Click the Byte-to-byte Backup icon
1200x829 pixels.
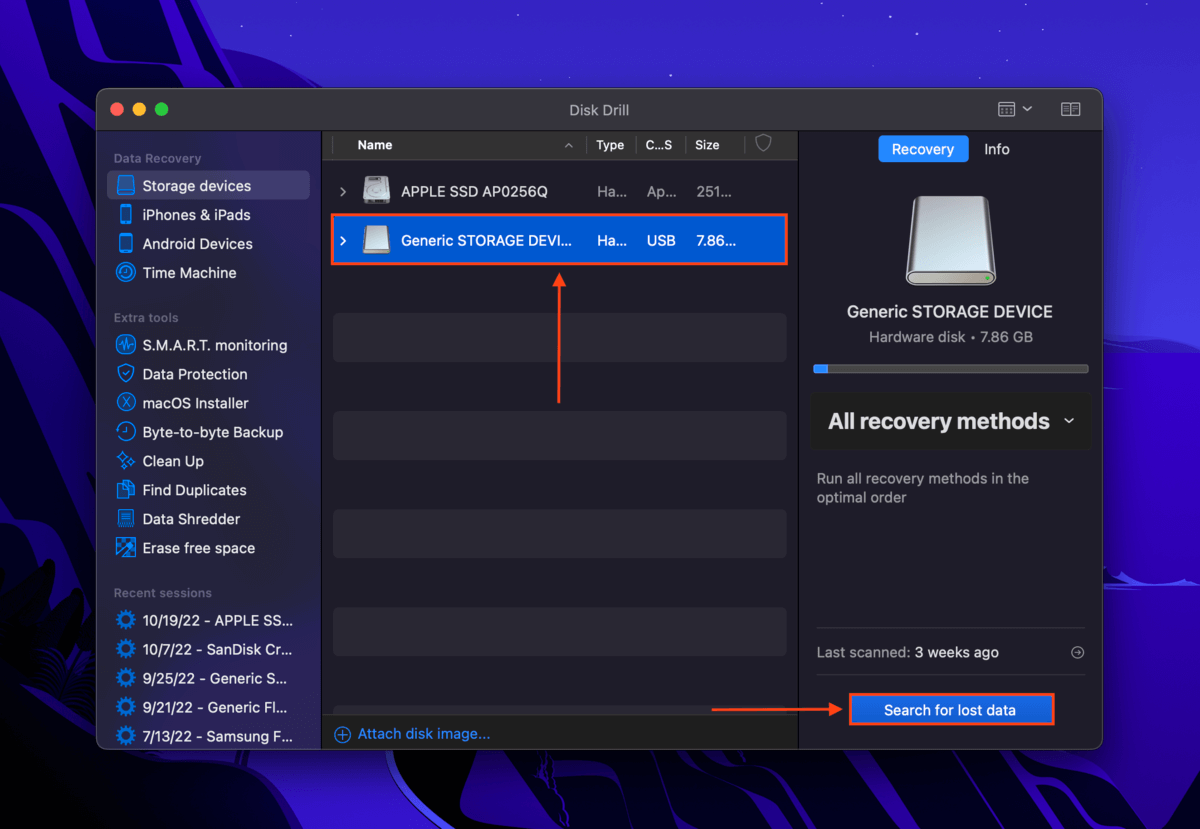pos(126,432)
